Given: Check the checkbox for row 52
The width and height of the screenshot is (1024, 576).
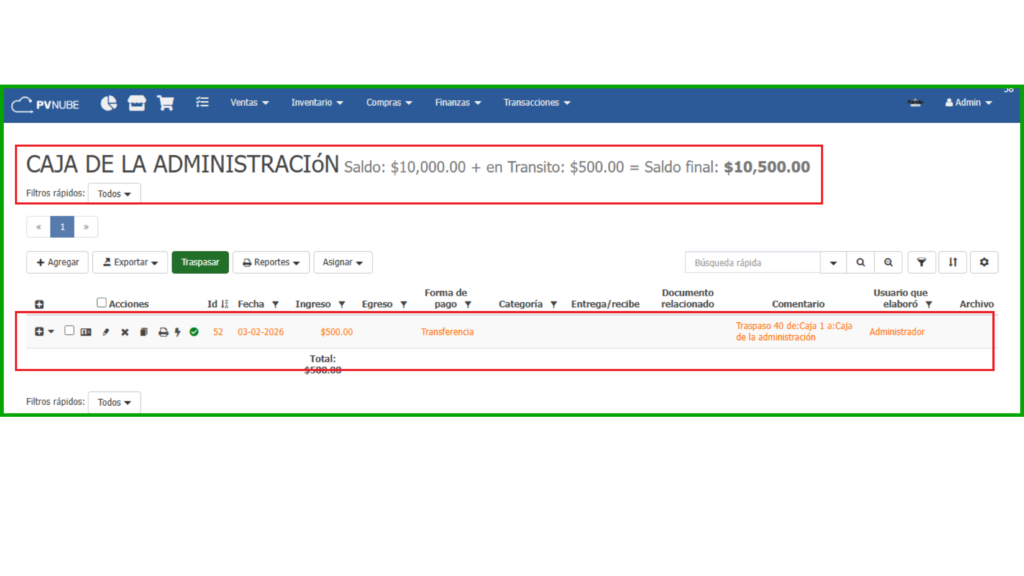Looking at the screenshot, I should click(69, 331).
